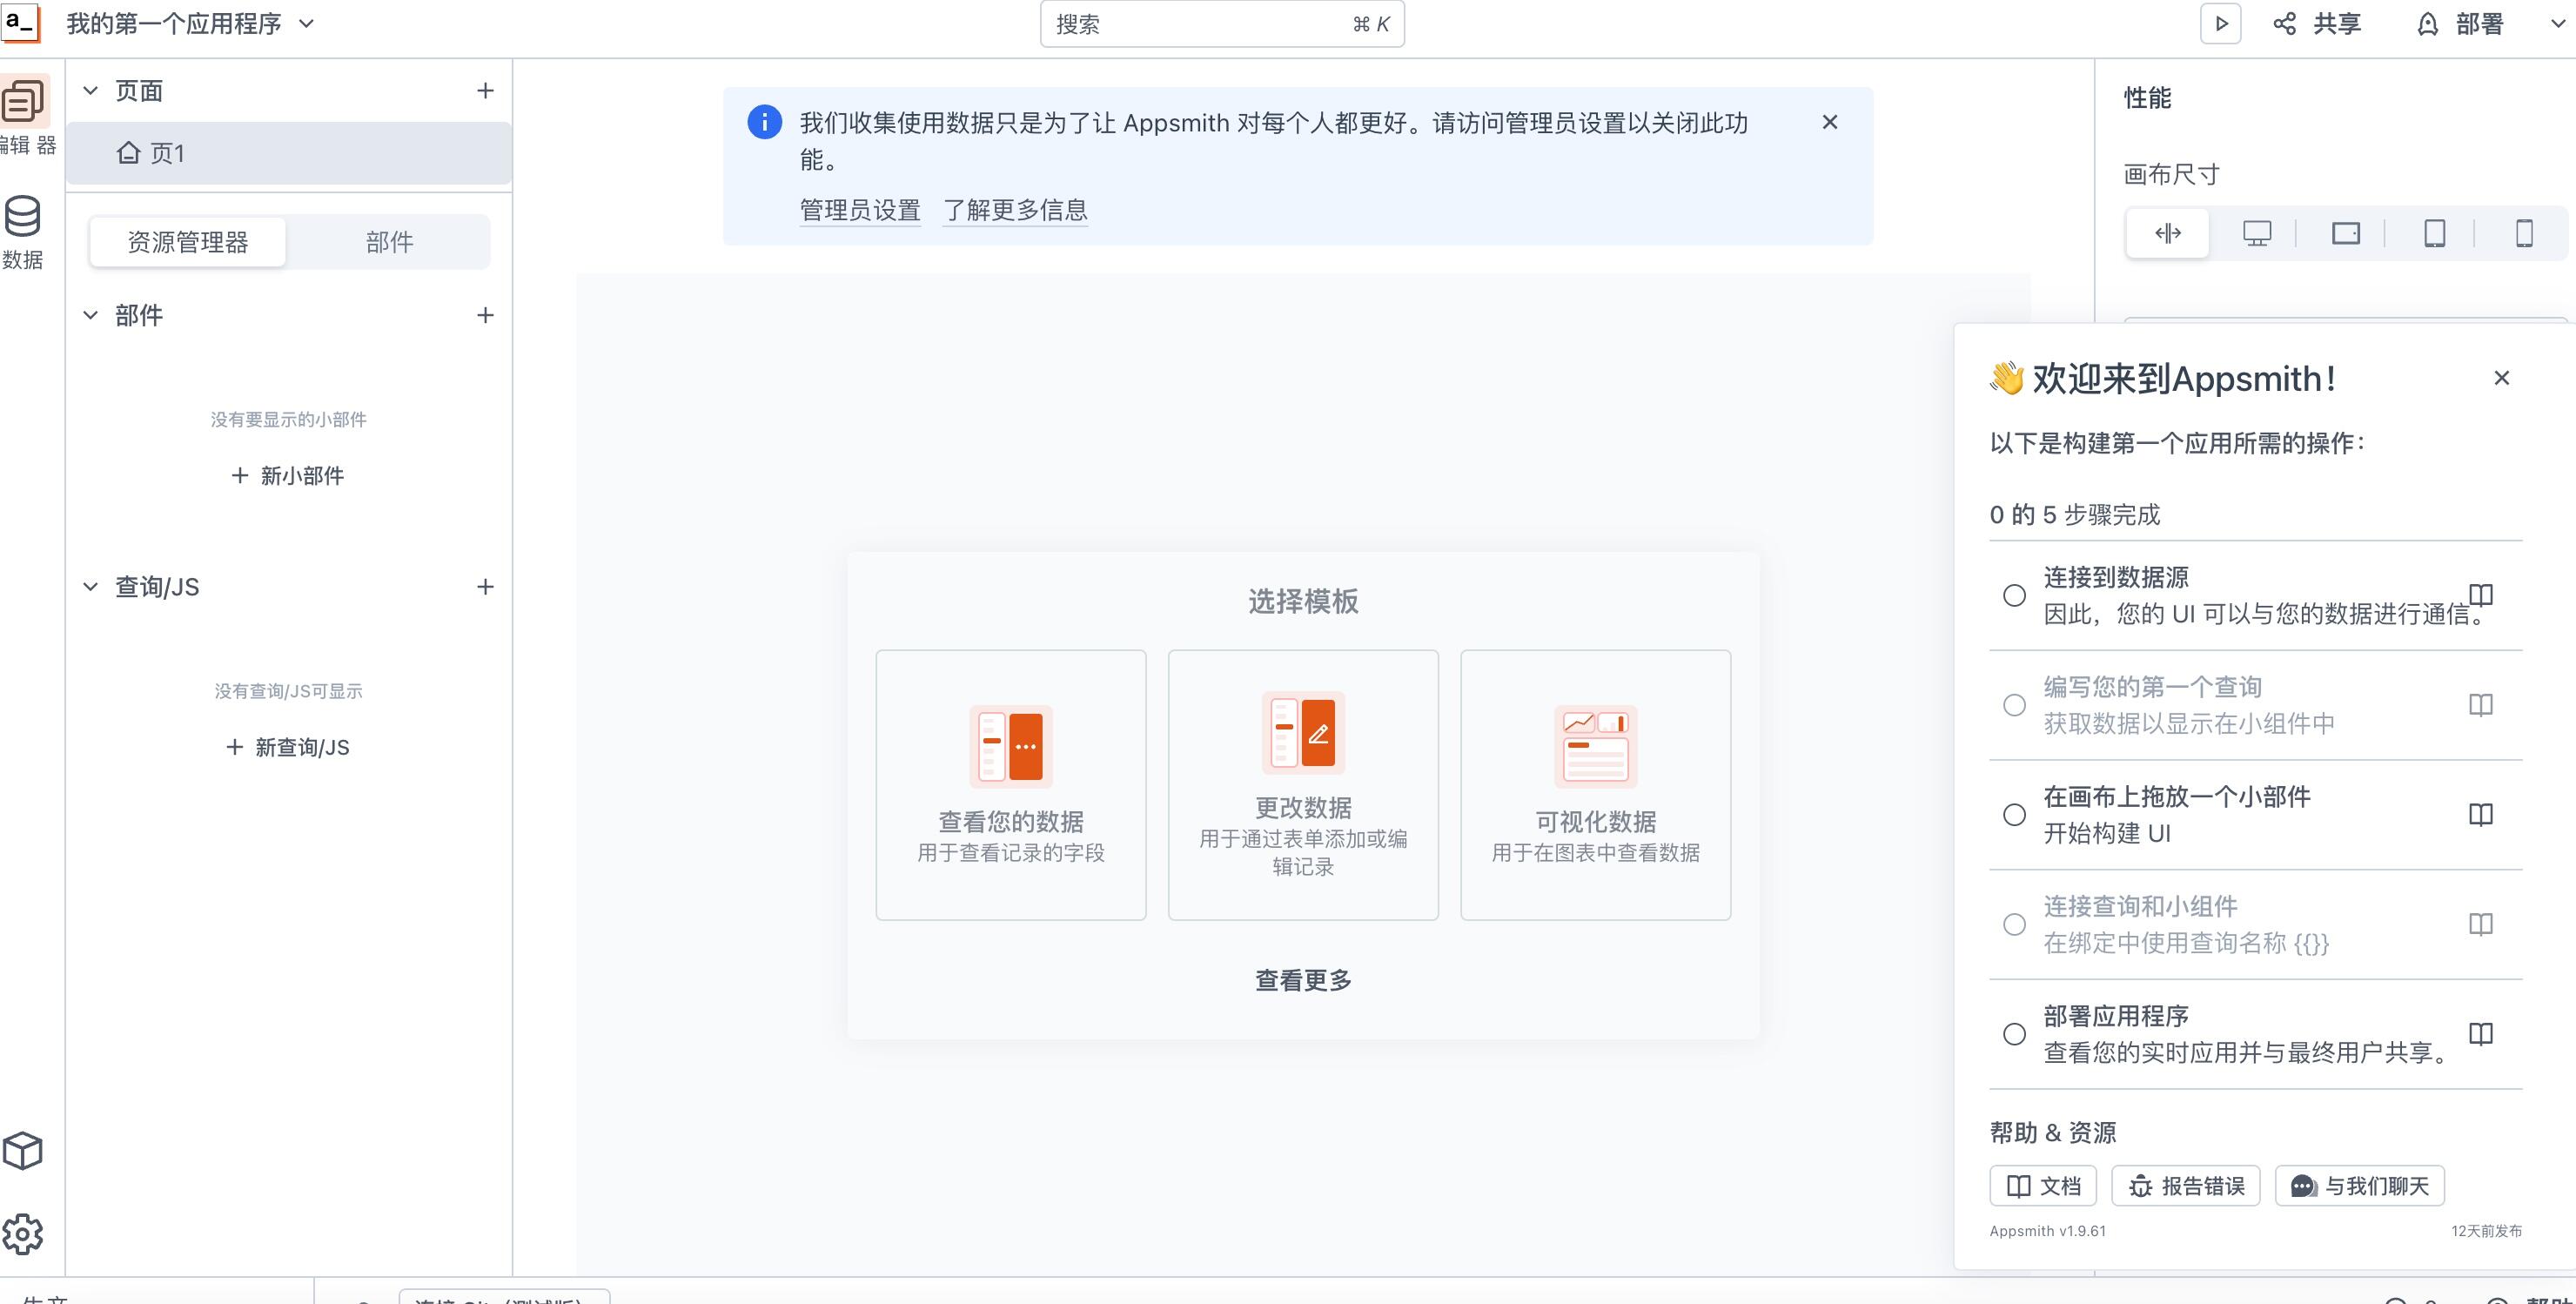This screenshot has width=2576, height=1304.
Task: Click the info icon in the banner
Action: (765, 122)
